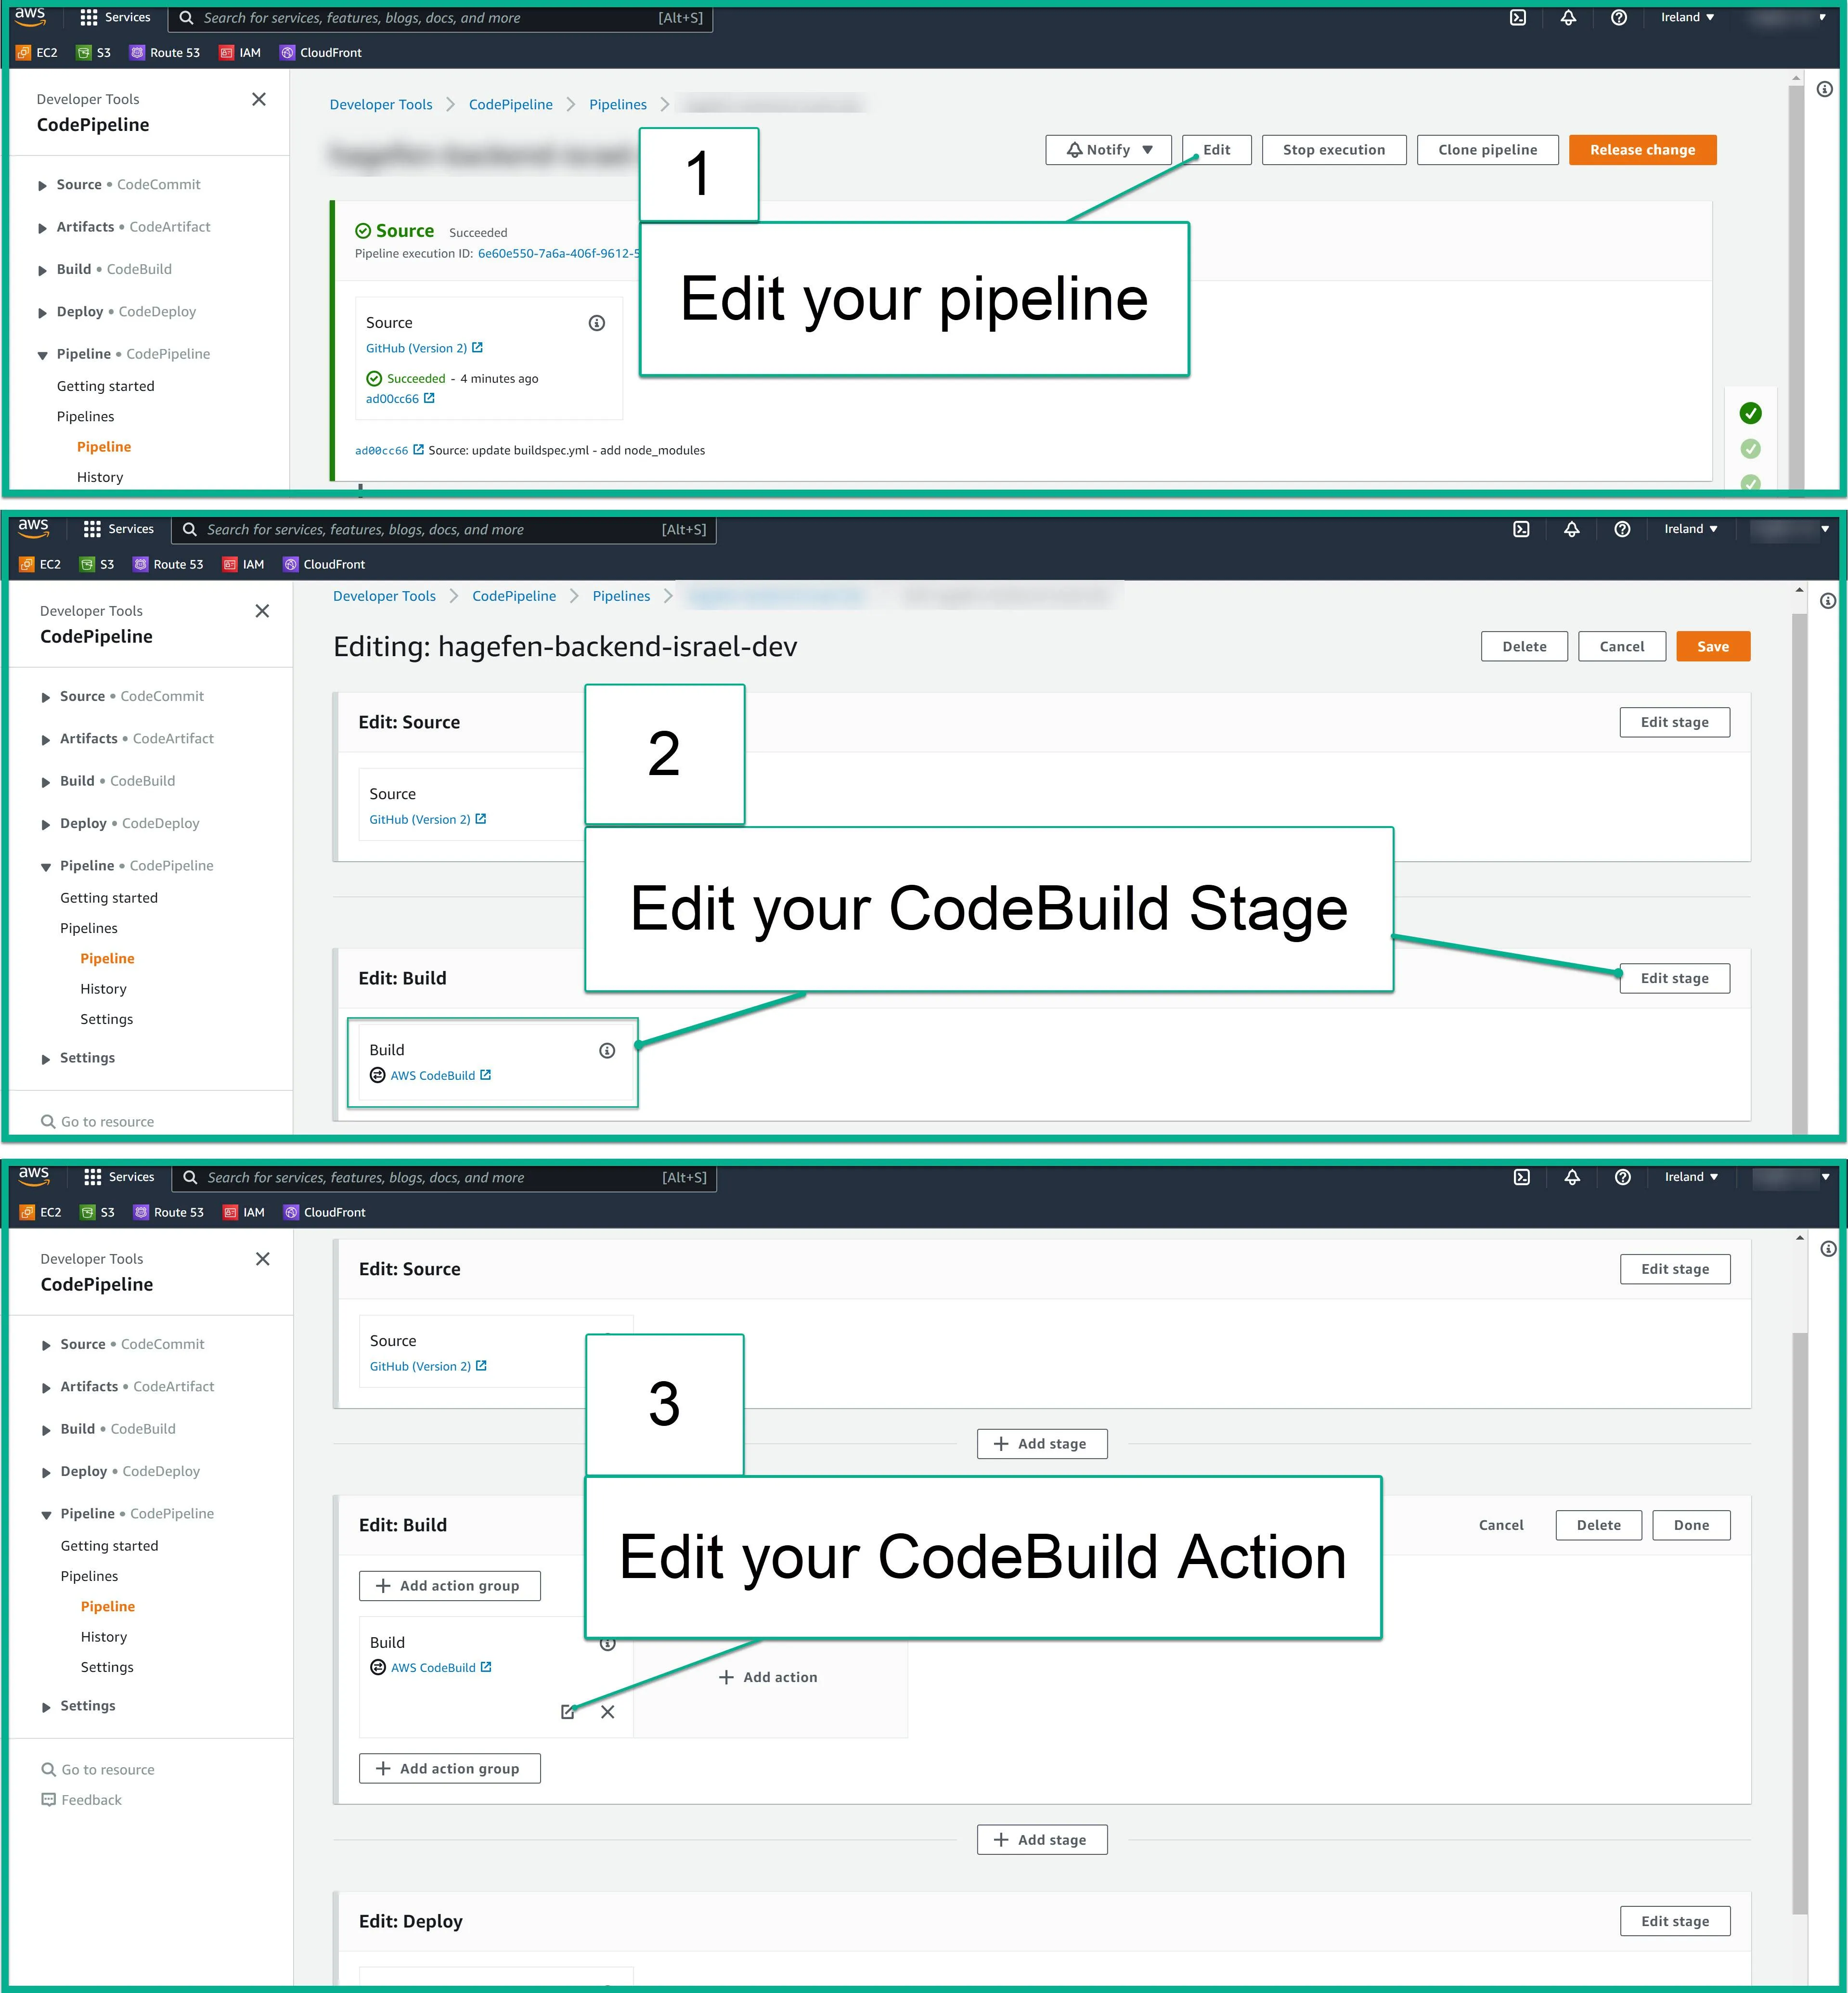Click external-link icon next to ad00cc66 under Succeeded
Viewport: 1848px width, 1993px height.
(429, 398)
